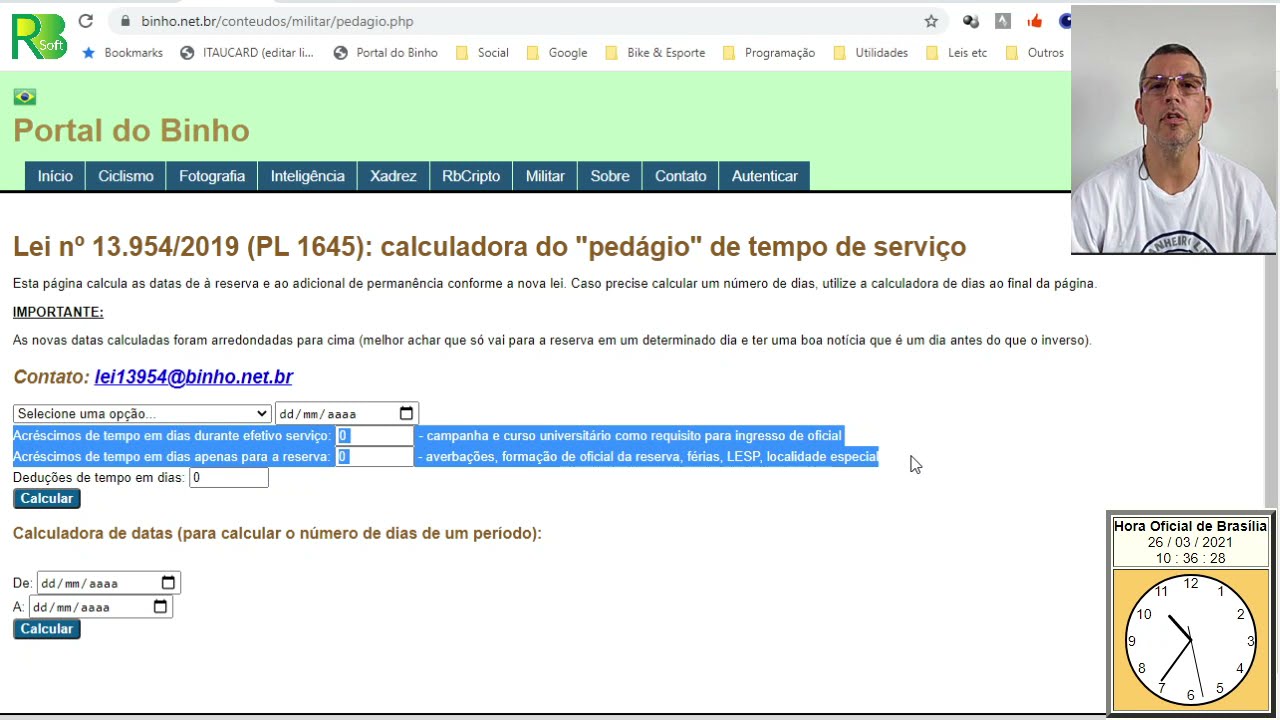Open the Leis etc bookmarks folder
Image resolution: width=1280 pixels, height=720 pixels.
click(957, 53)
